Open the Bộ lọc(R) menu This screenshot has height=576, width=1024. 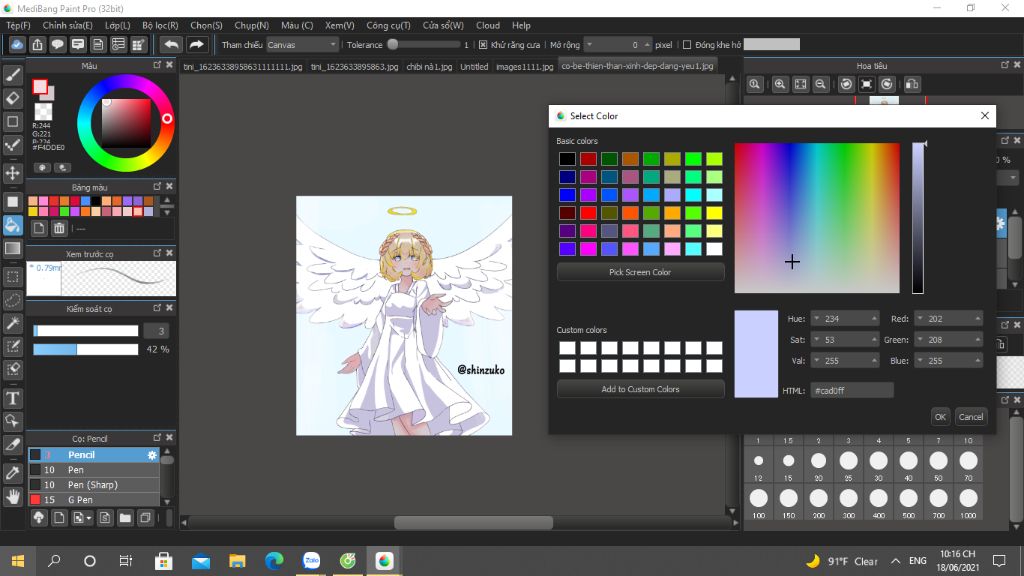[x=160, y=25]
